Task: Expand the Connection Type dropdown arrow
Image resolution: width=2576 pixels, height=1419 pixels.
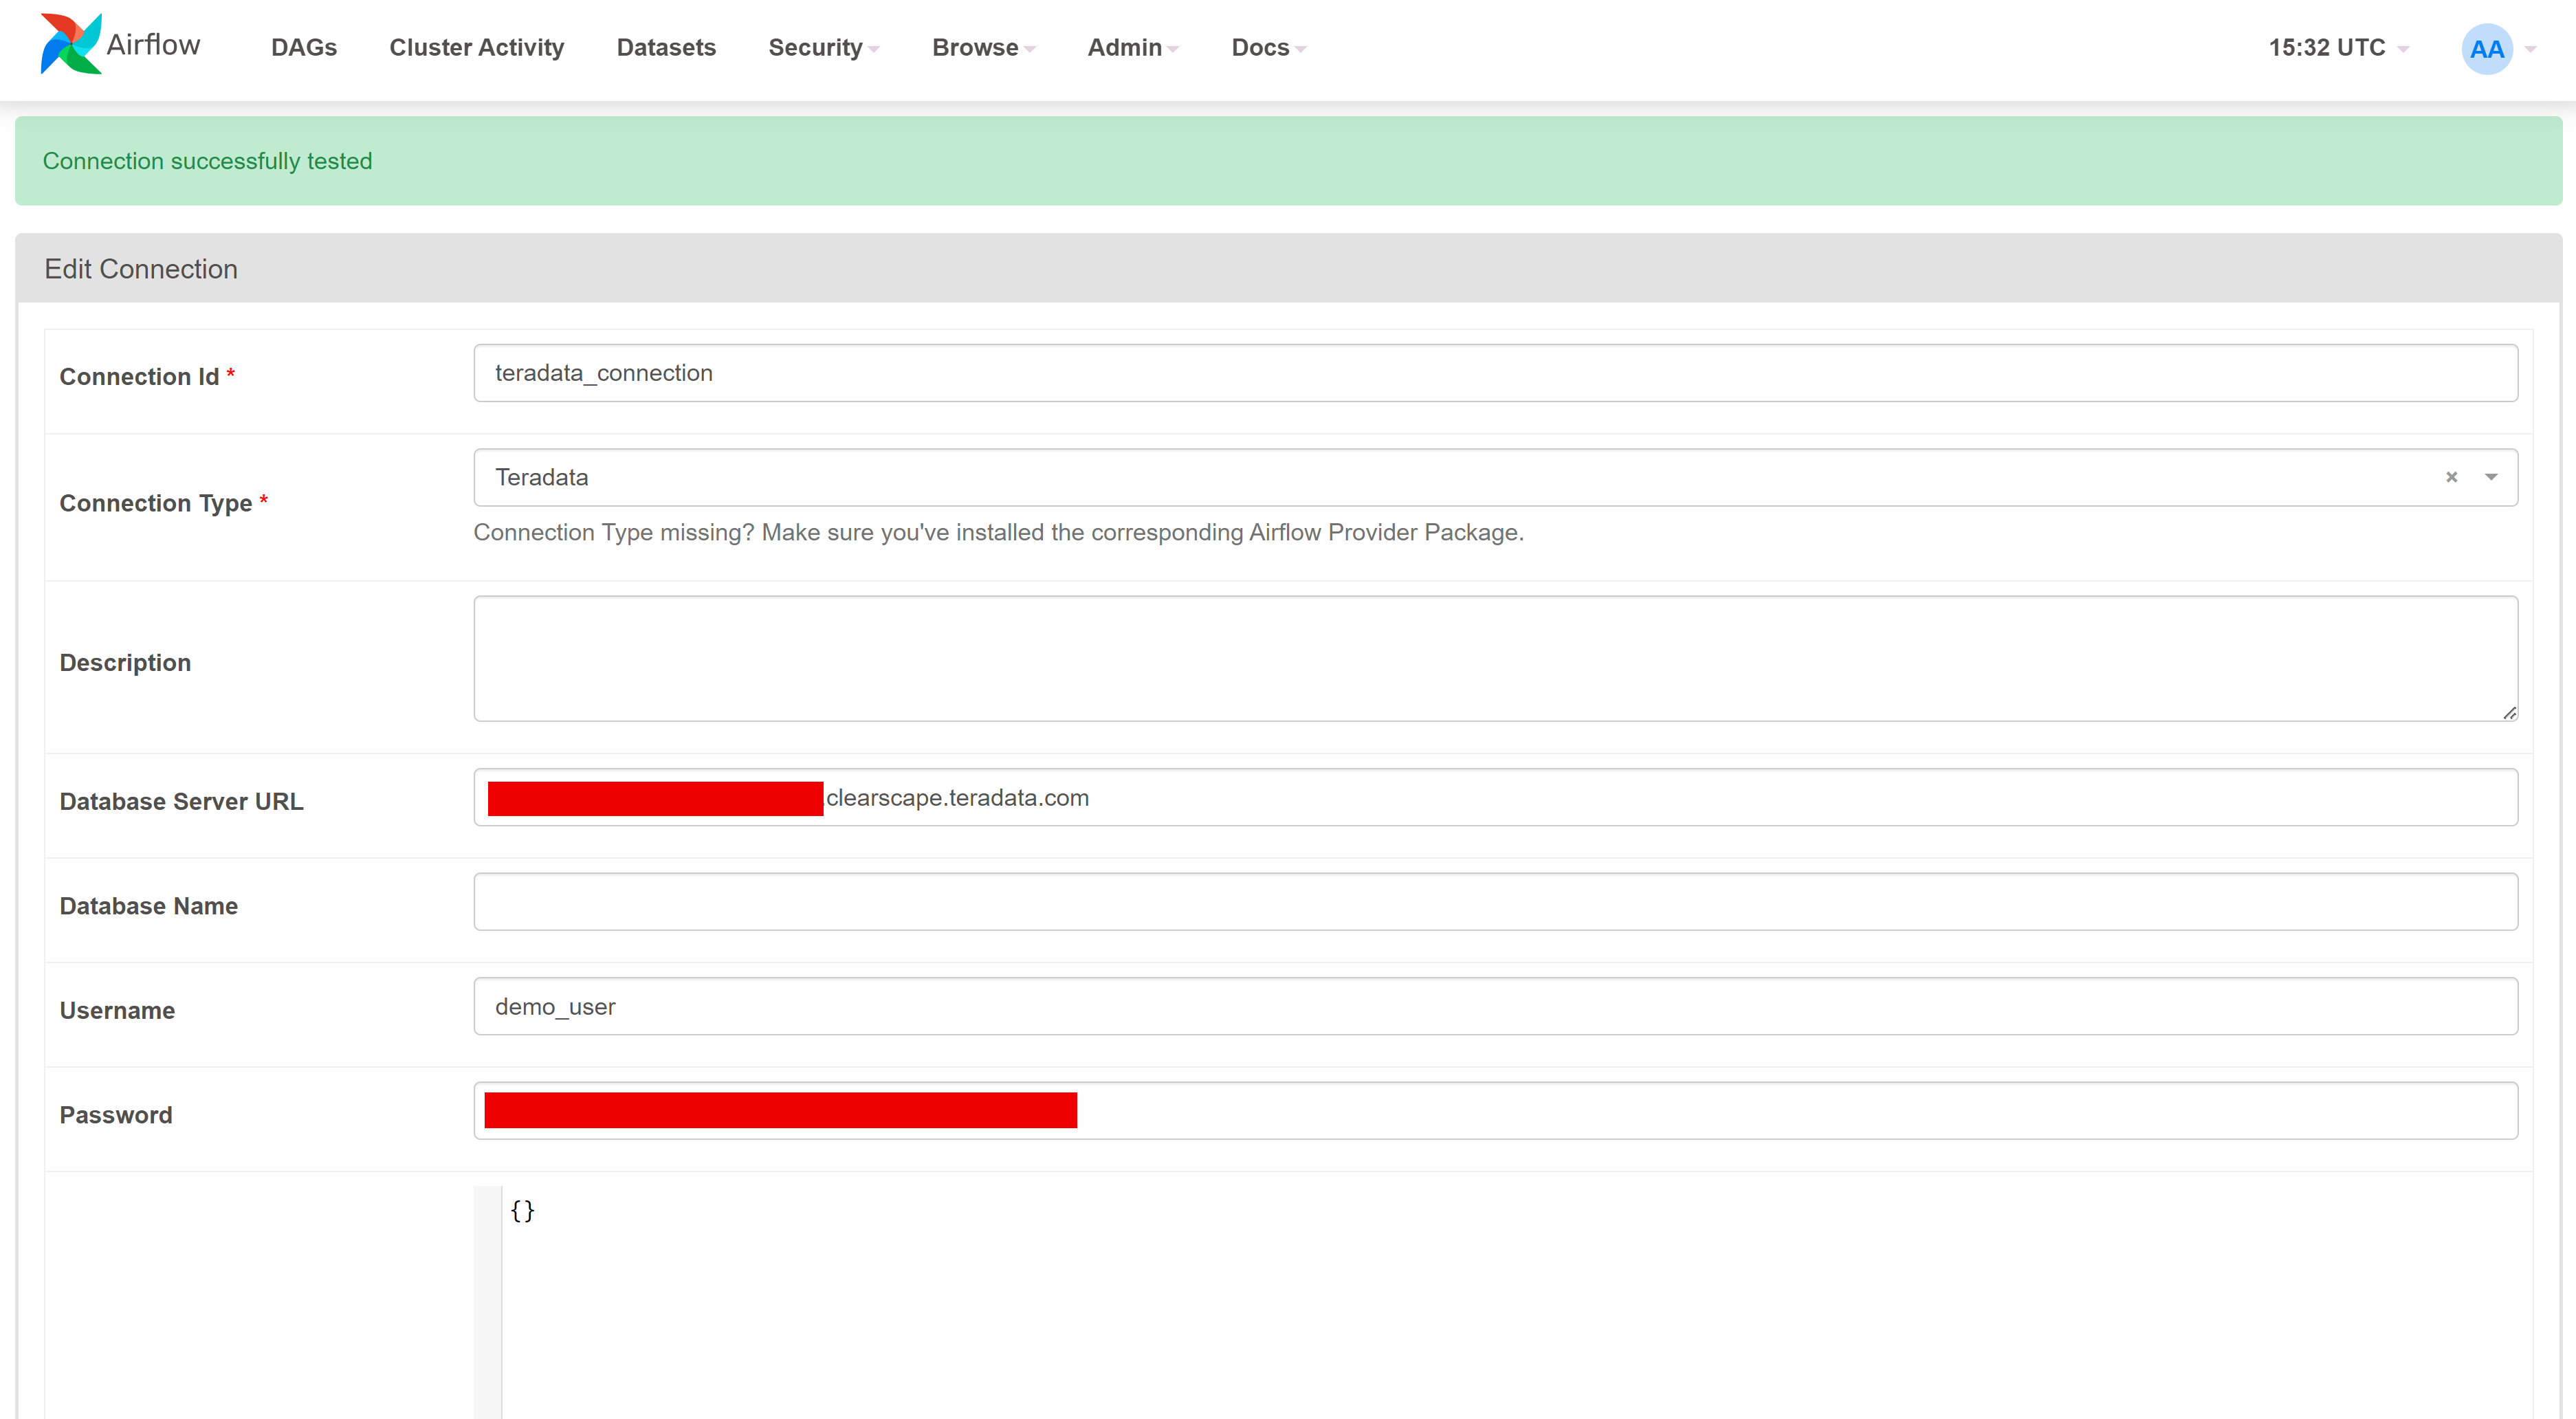Action: coord(2491,477)
